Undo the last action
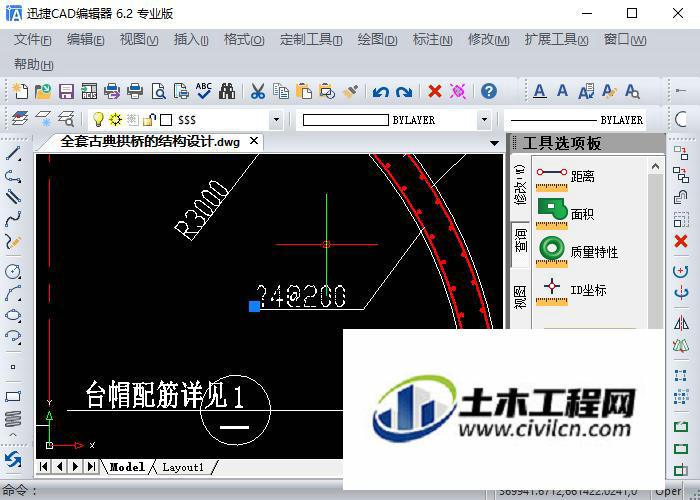Viewport: 700px width, 500px height. (381, 92)
